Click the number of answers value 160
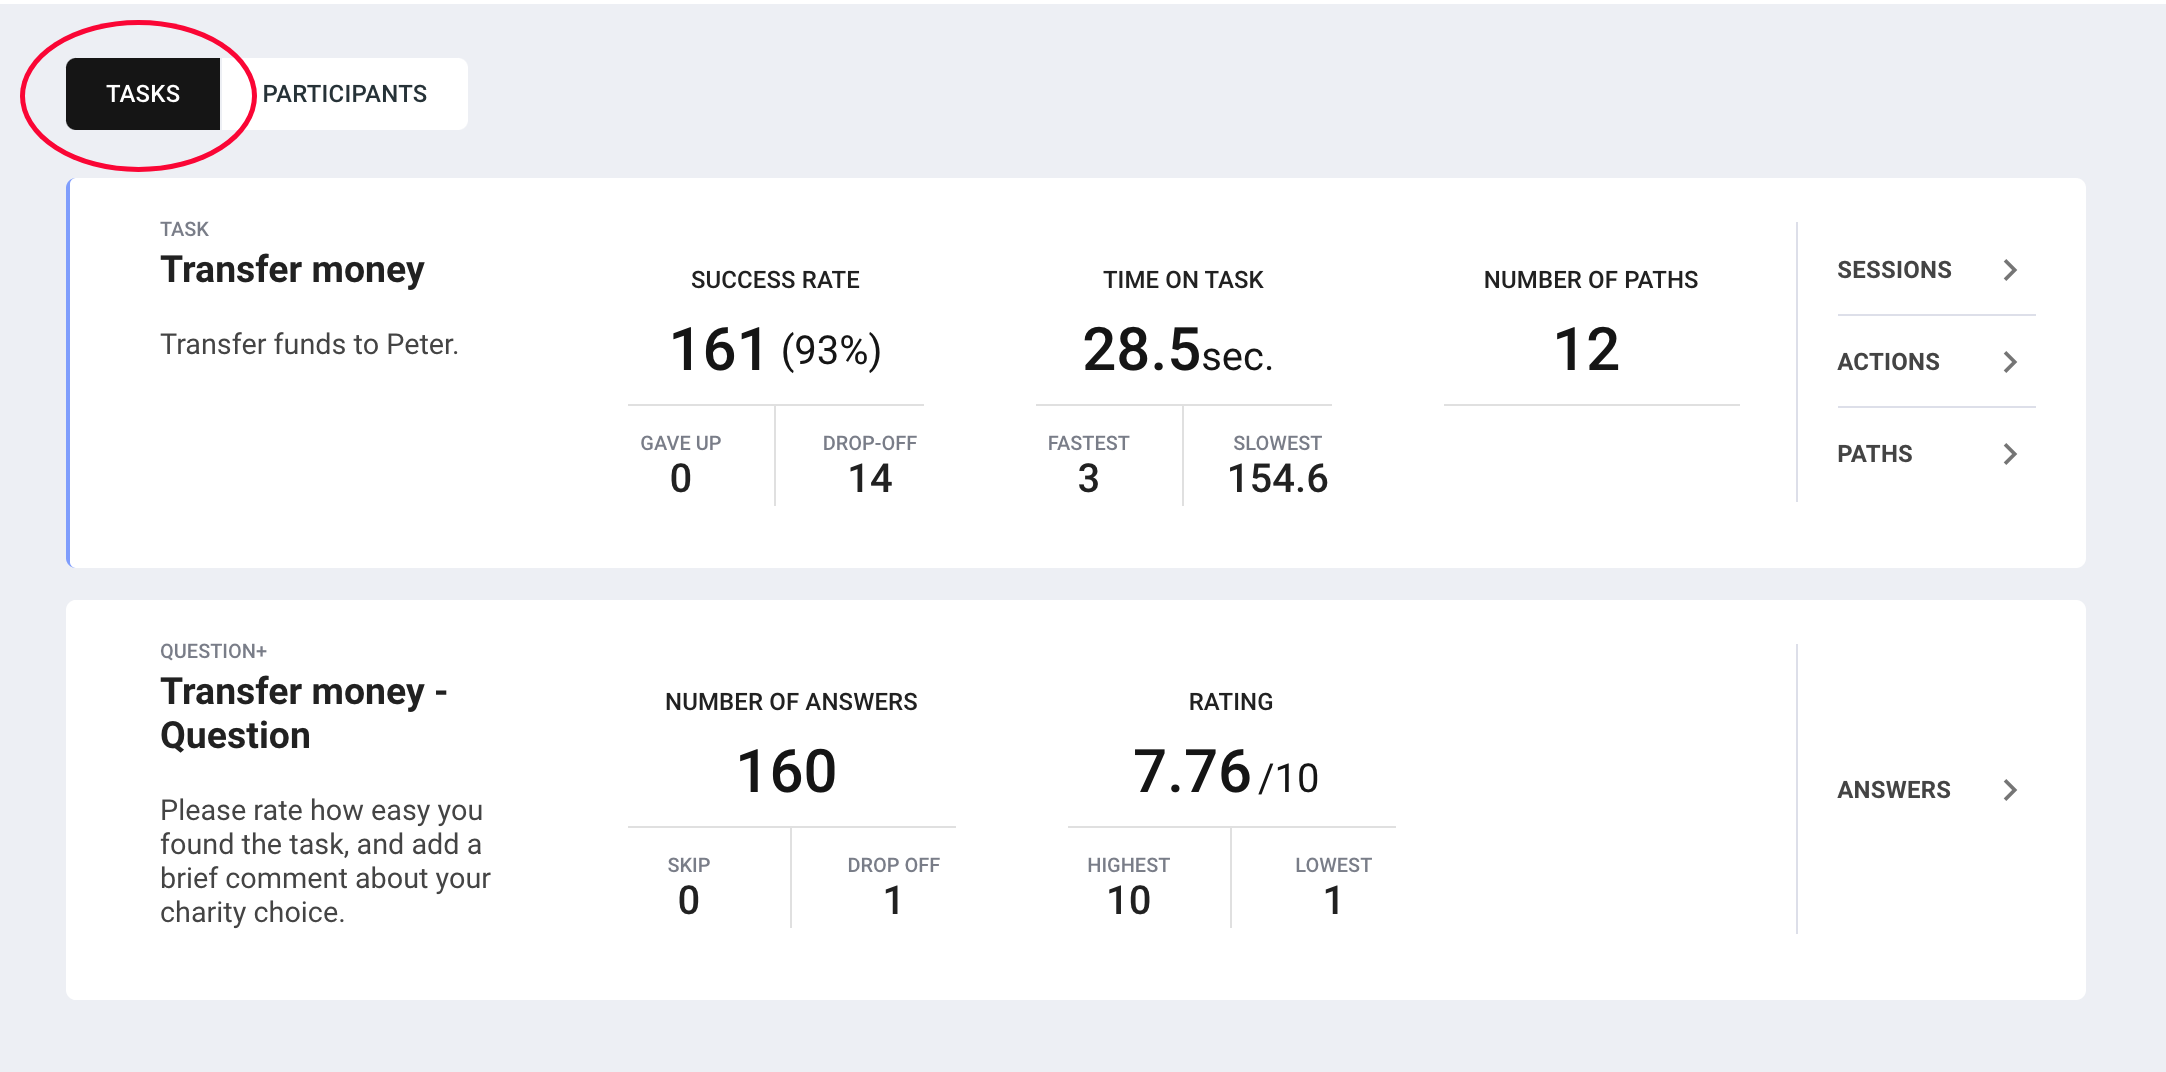The height and width of the screenshot is (1072, 2166). coord(787,772)
